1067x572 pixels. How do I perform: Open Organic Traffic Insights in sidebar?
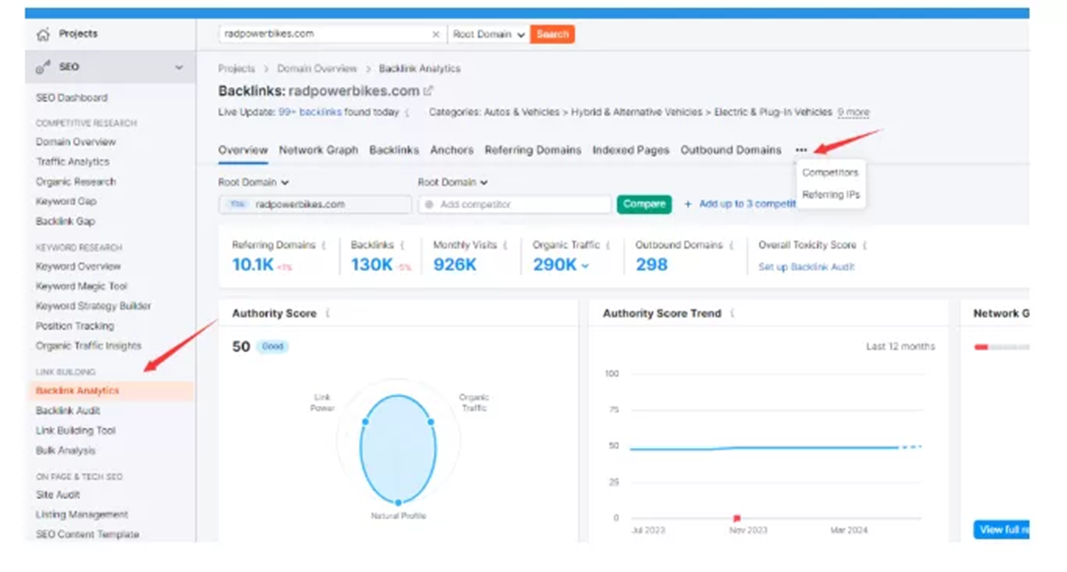(x=88, y=346)
